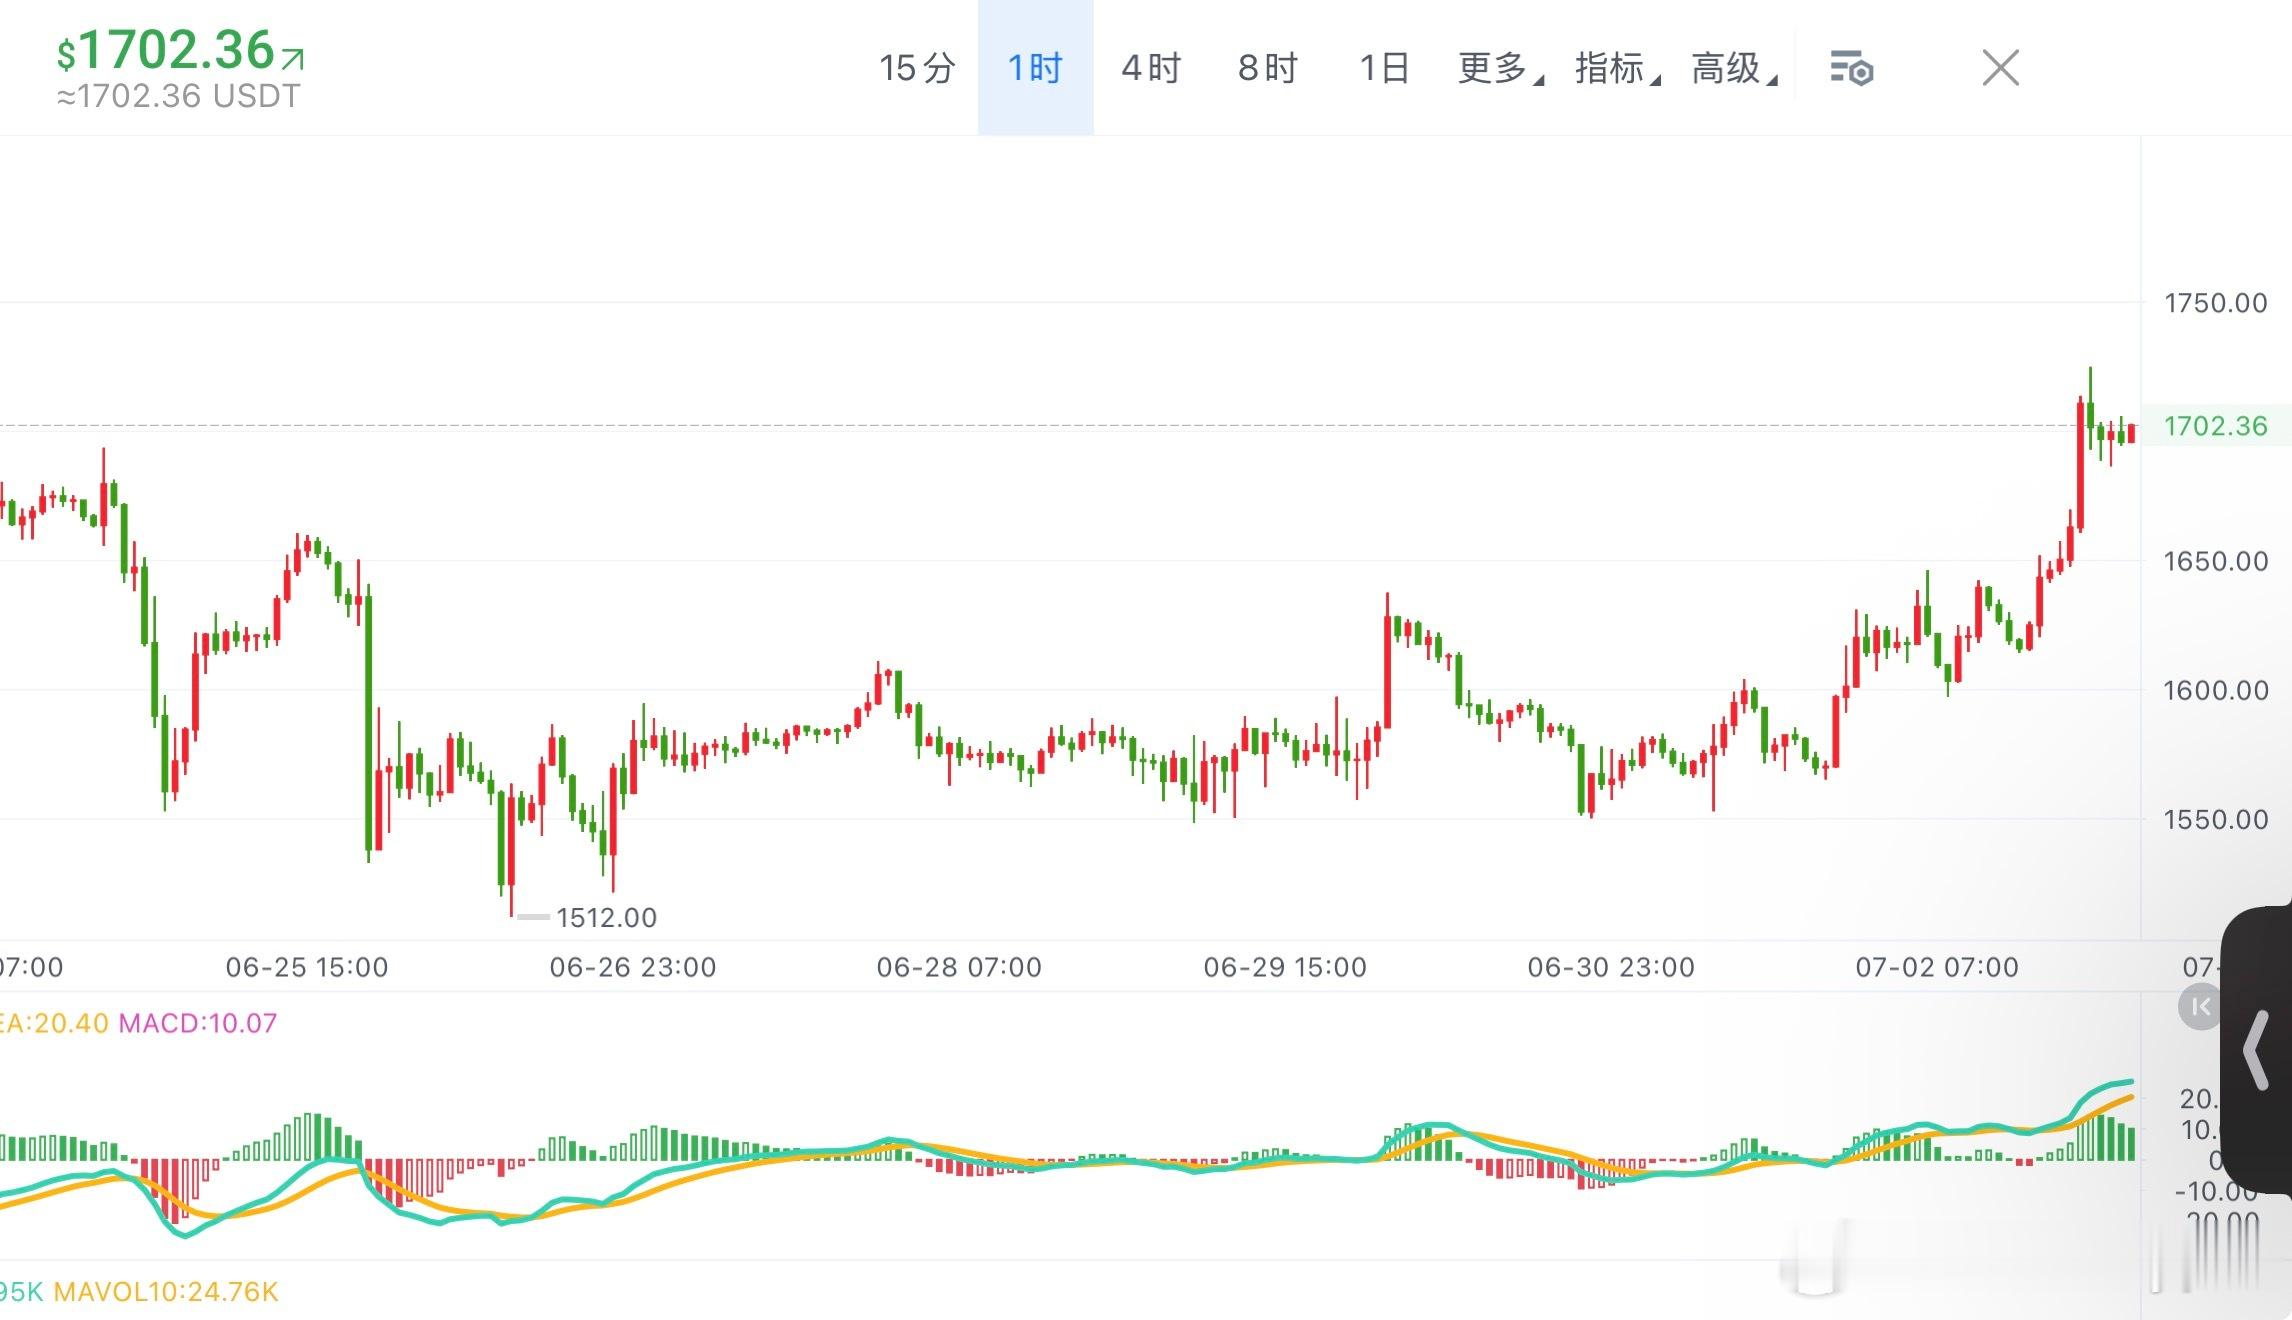Click the MAVOL10:24.76K volume label
Screen dimensions: 2292x1320
coord(165,1291)
